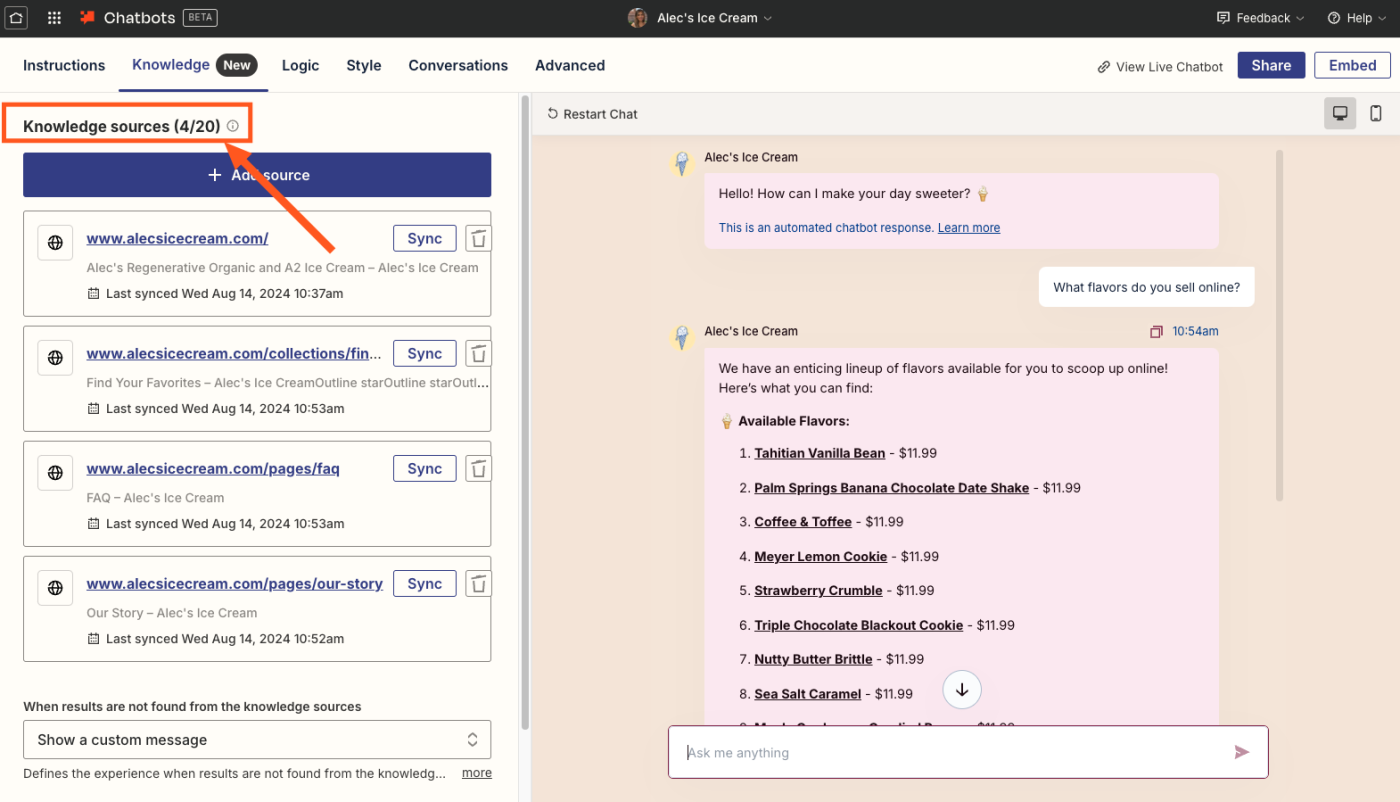Open the Alec's Ice Cream chatbot switcher

700,18
